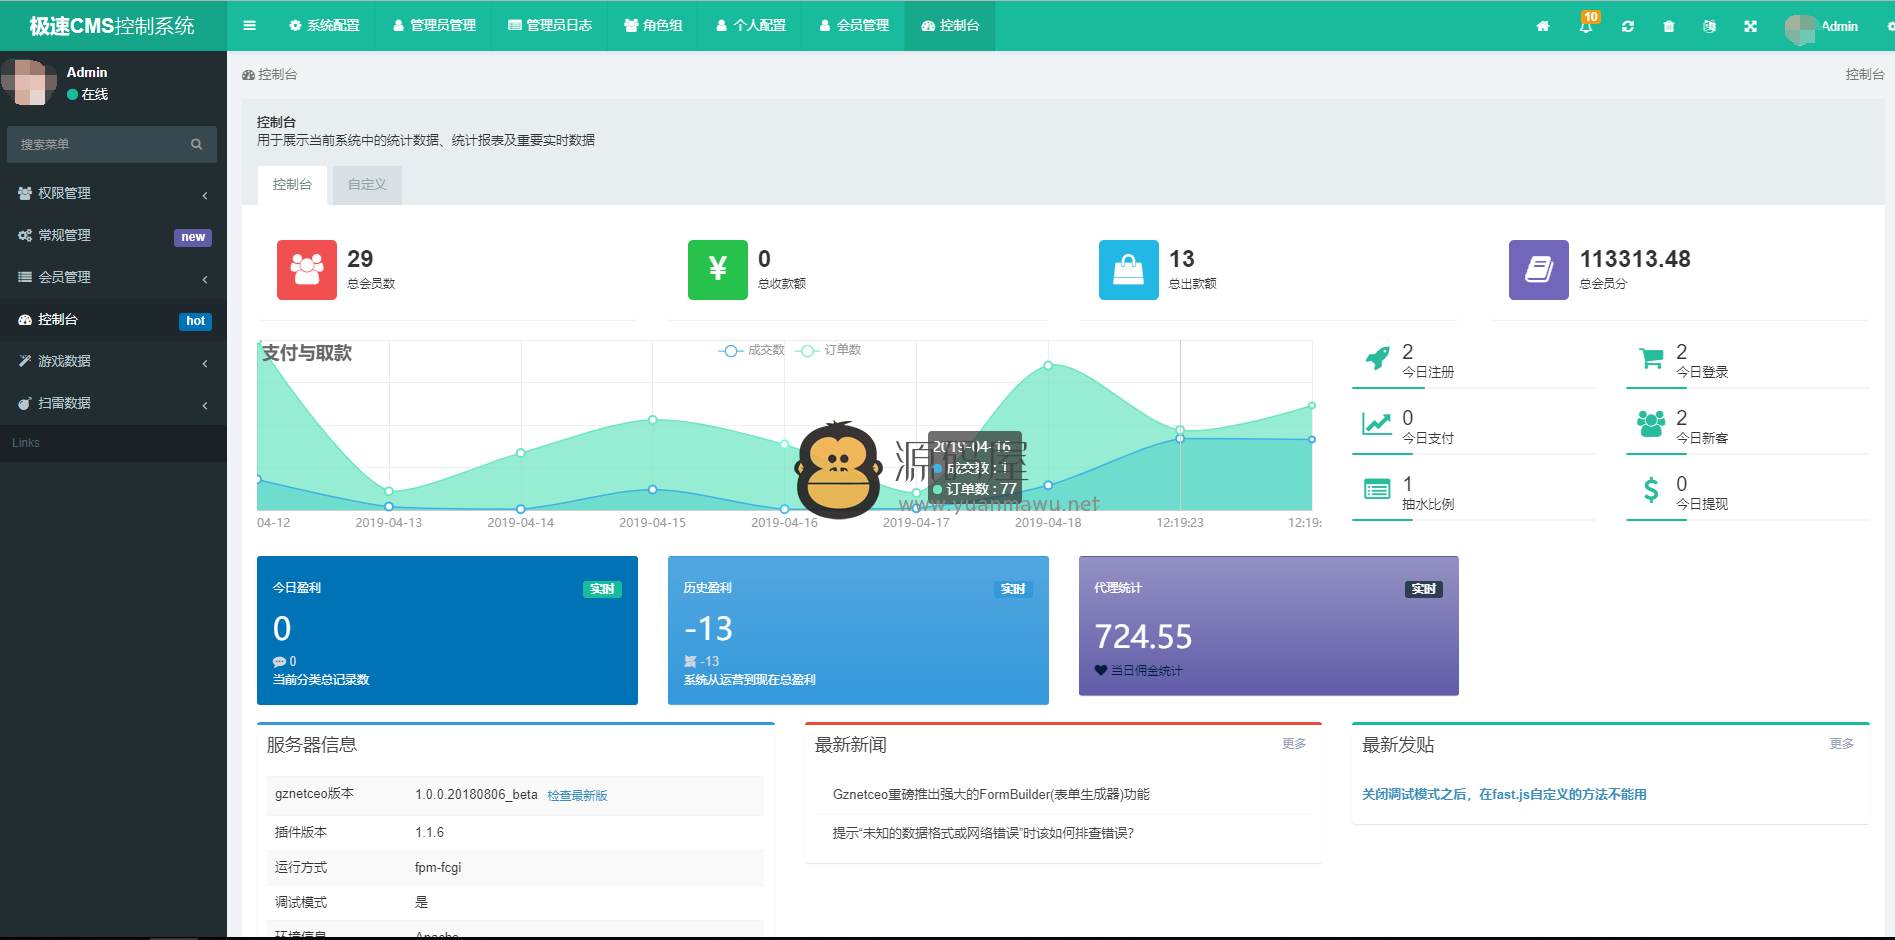
Task: Click the 代理统计 purple card
Action: (x=1269, y=626)
